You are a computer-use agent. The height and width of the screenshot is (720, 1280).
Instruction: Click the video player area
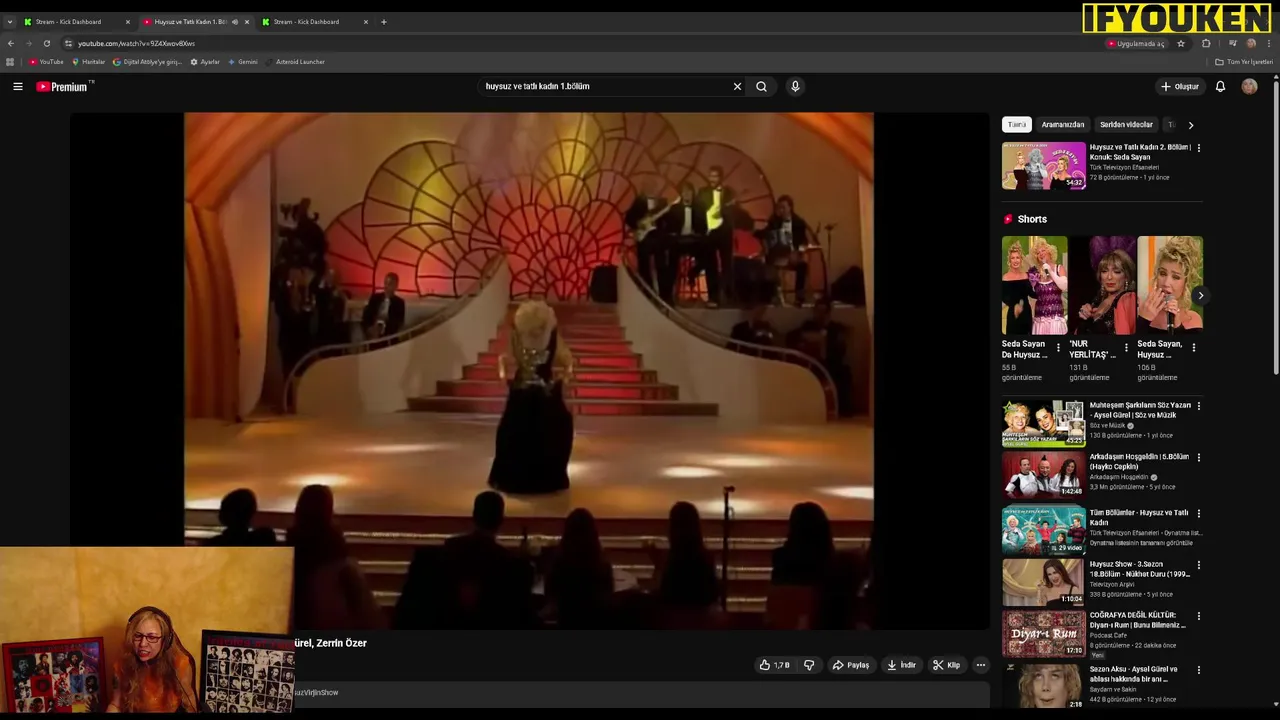pyautogui.click(x=529, y=371)
